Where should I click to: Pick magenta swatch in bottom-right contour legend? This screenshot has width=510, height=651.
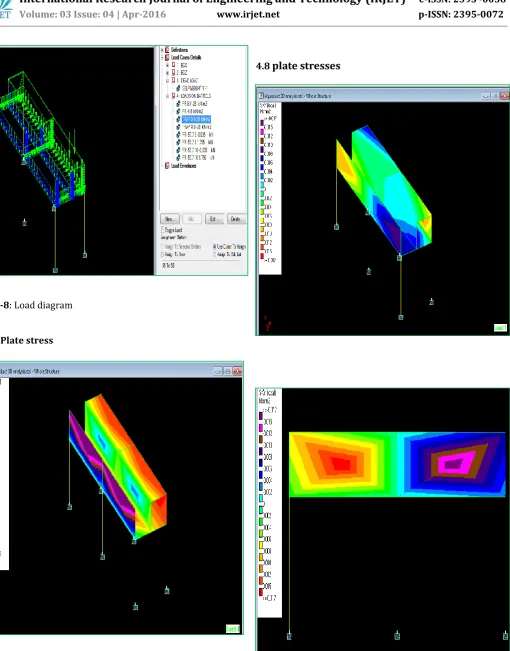coord(261,427)
